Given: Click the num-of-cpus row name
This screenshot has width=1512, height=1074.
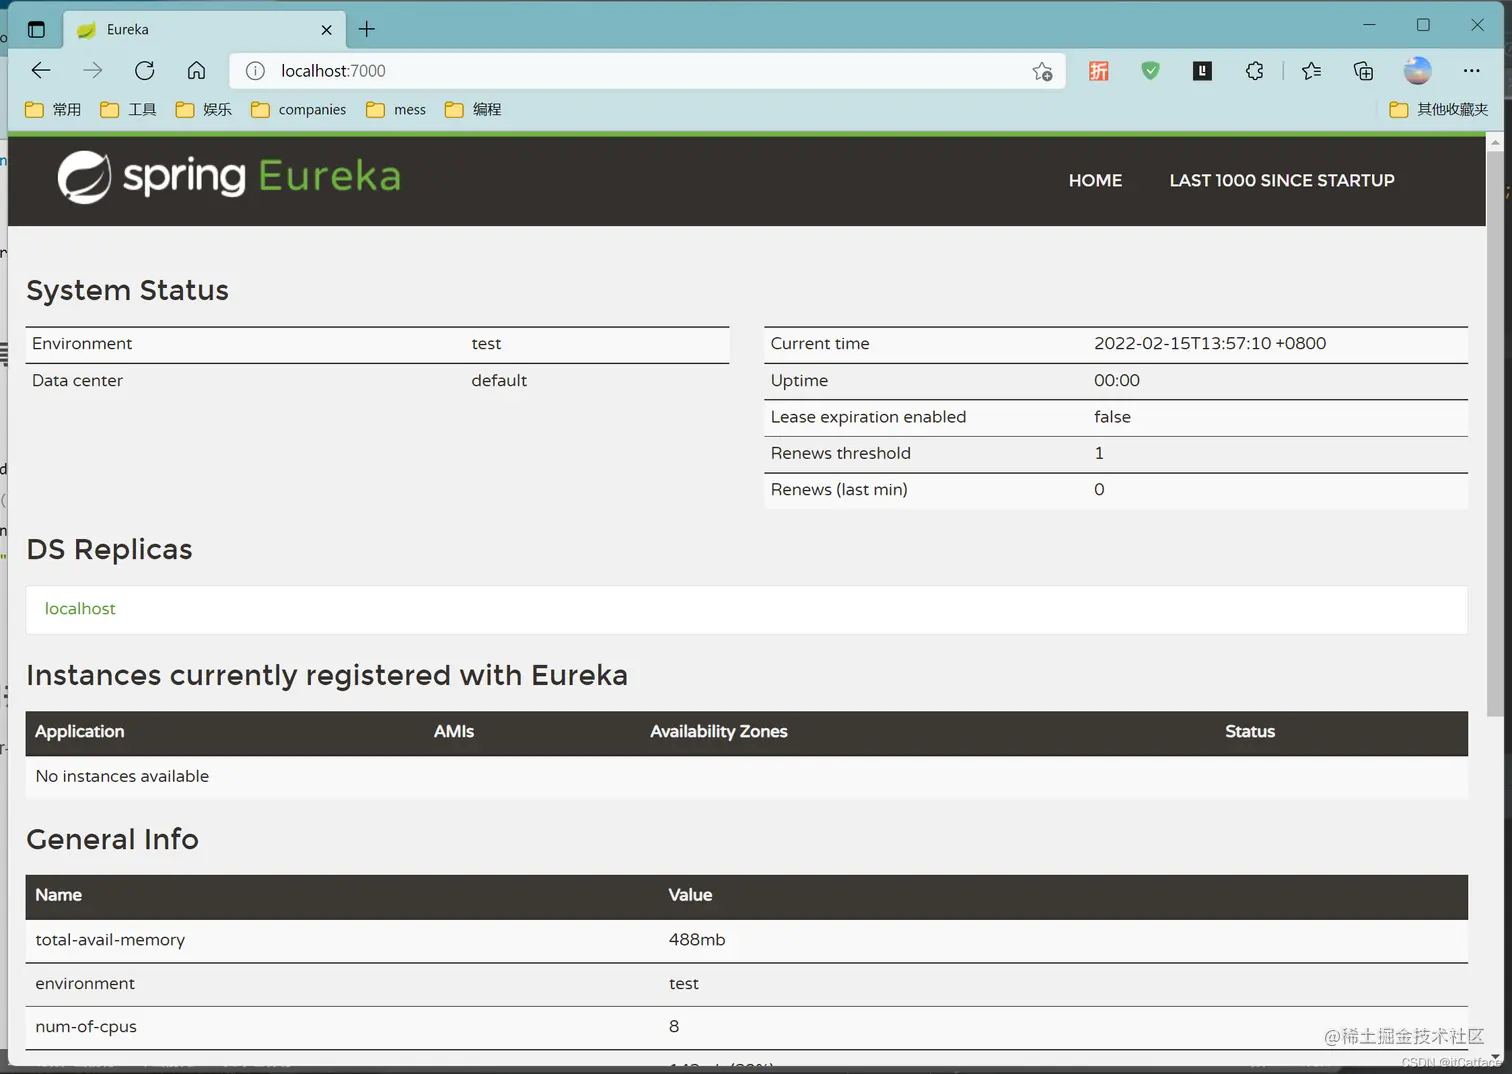Looking at the screenshot, I should tap(86, 1026).
